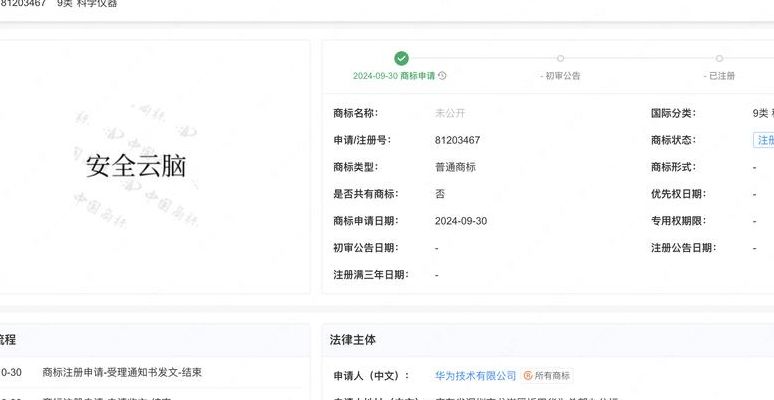Click the 商标注册申请-受理通知书发文-结束 row

point(122,372)
